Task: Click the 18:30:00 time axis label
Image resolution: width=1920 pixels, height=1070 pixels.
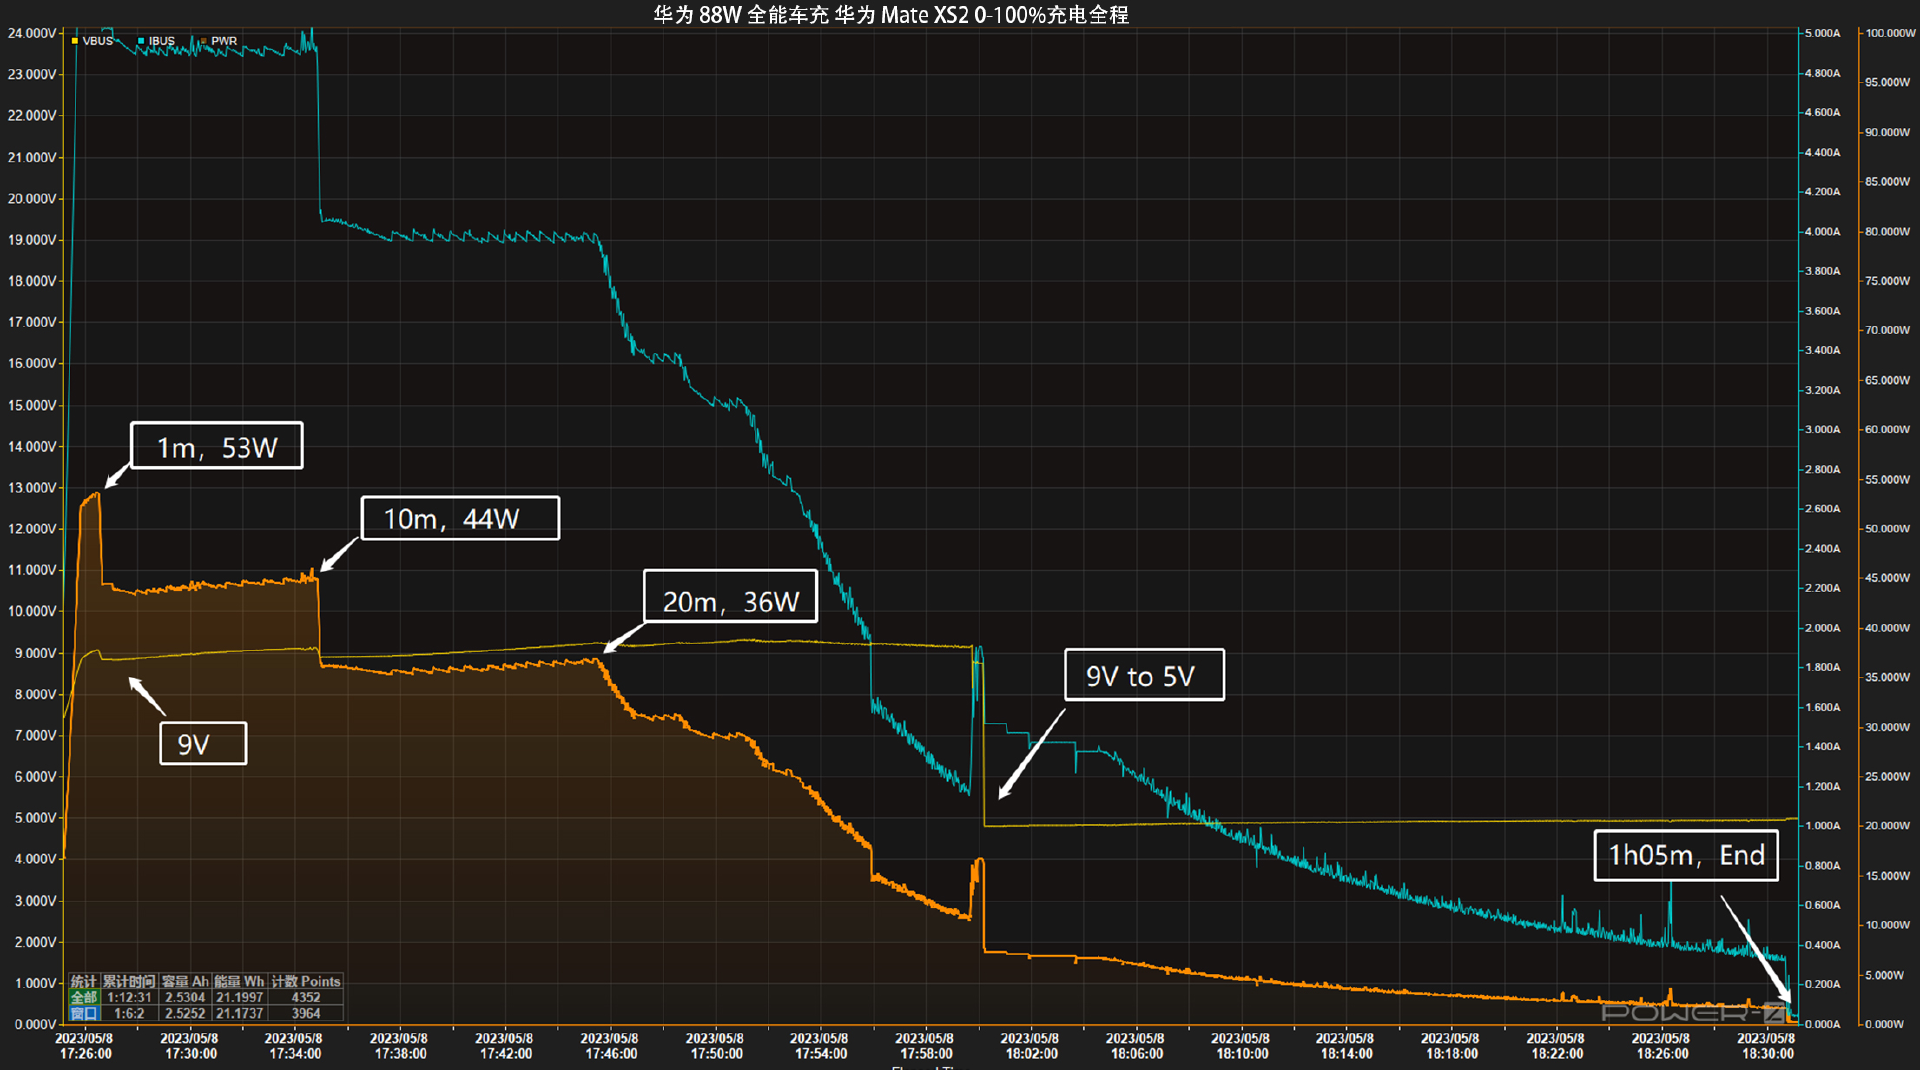Action: coord(1768,1054)
